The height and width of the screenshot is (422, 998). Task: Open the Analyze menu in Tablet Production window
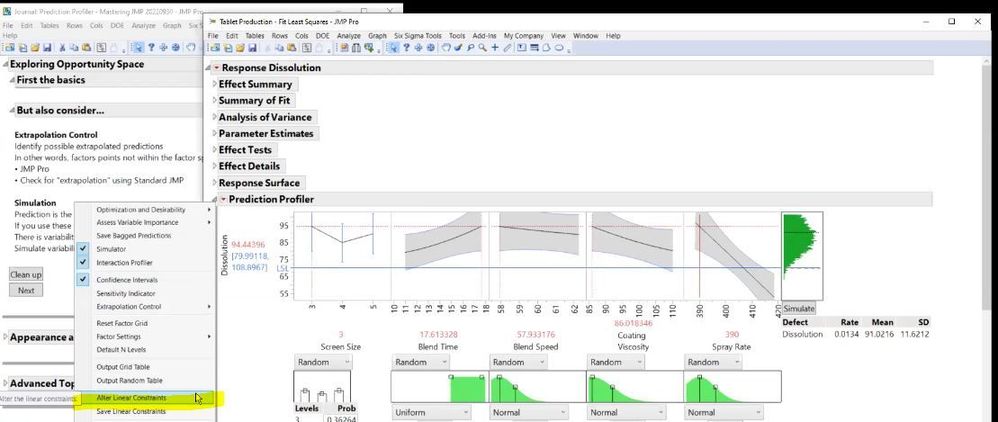(349, 36)
